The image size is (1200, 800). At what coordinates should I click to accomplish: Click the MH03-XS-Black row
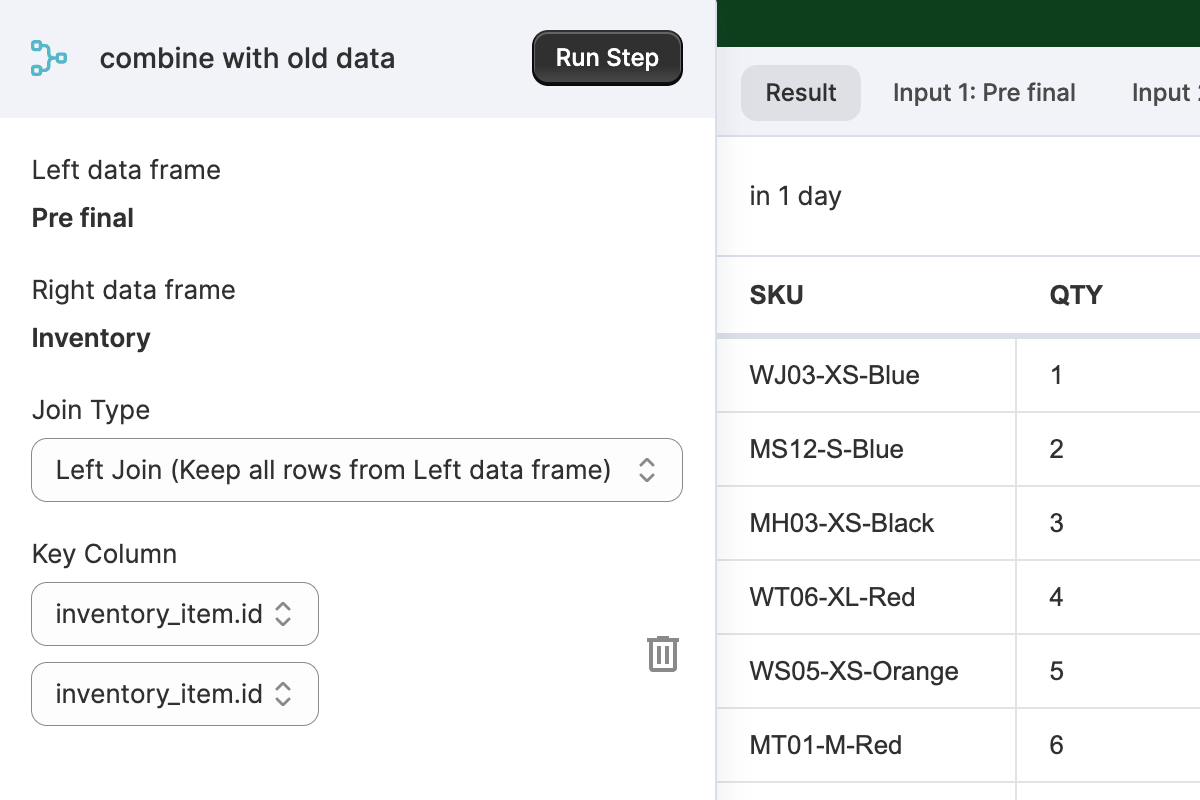click(841, 523)
